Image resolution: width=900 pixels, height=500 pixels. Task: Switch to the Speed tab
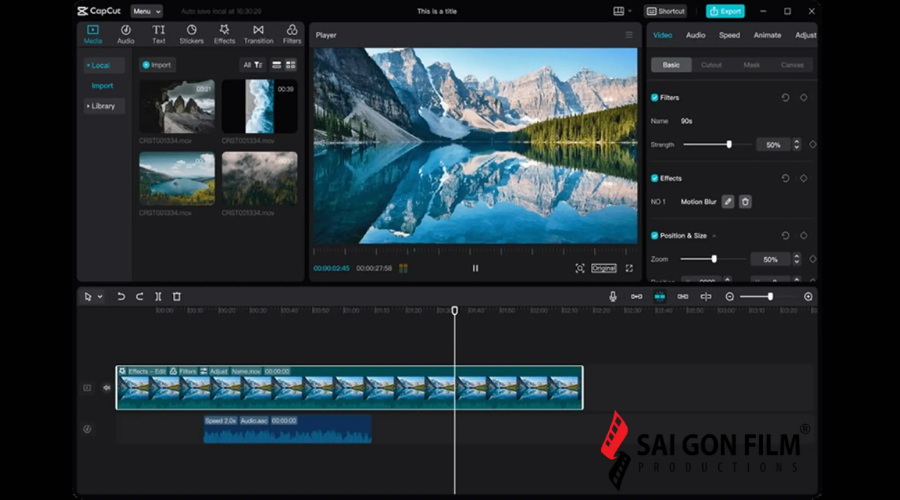click(729, 35)
